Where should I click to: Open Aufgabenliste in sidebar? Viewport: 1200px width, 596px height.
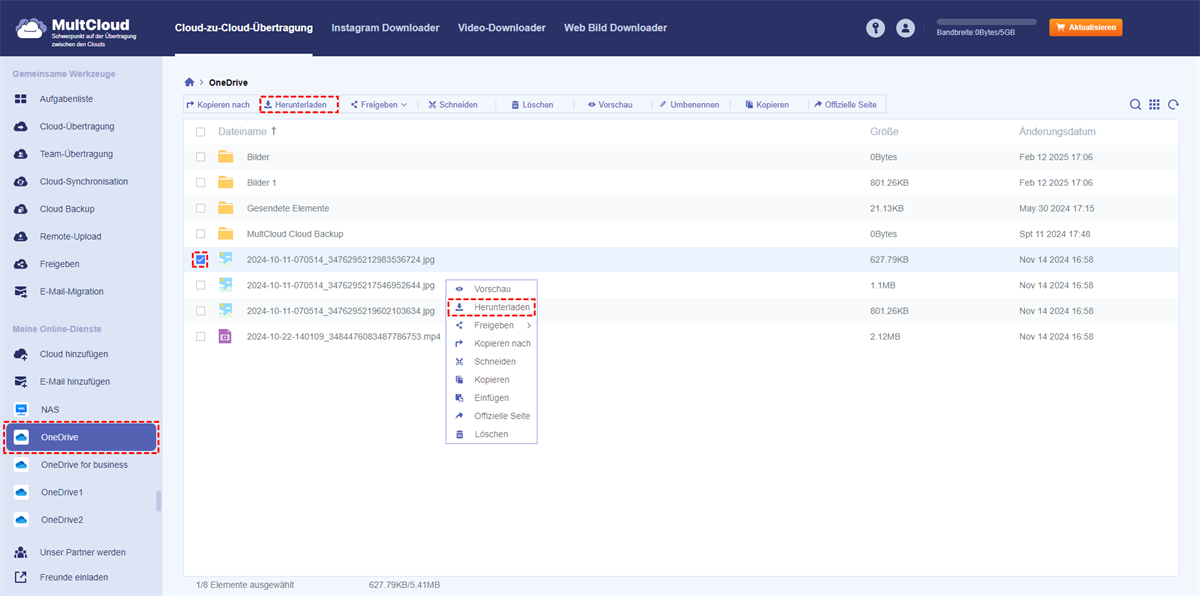click(66, 99)
